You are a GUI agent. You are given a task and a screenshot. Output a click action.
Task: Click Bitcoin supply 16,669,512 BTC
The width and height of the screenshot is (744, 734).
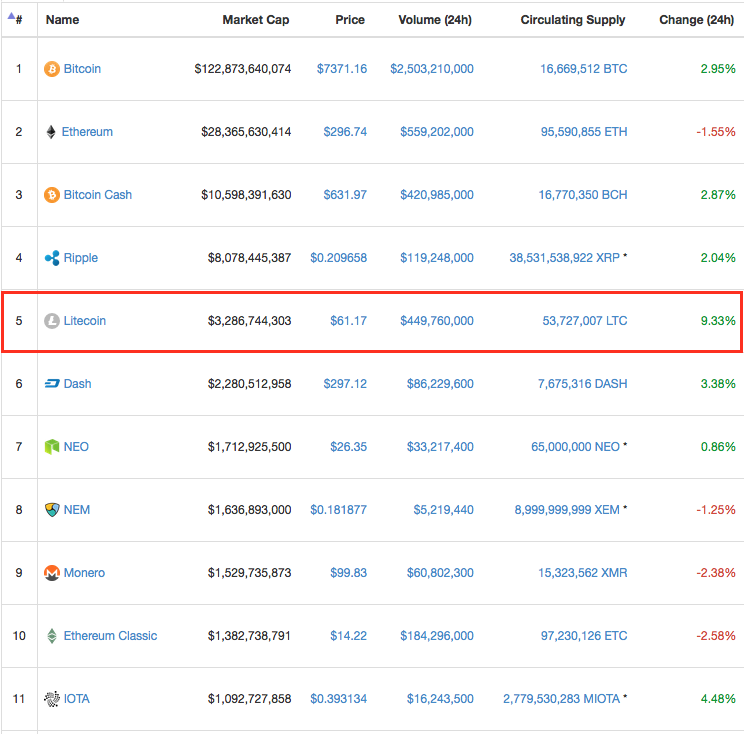584,69
